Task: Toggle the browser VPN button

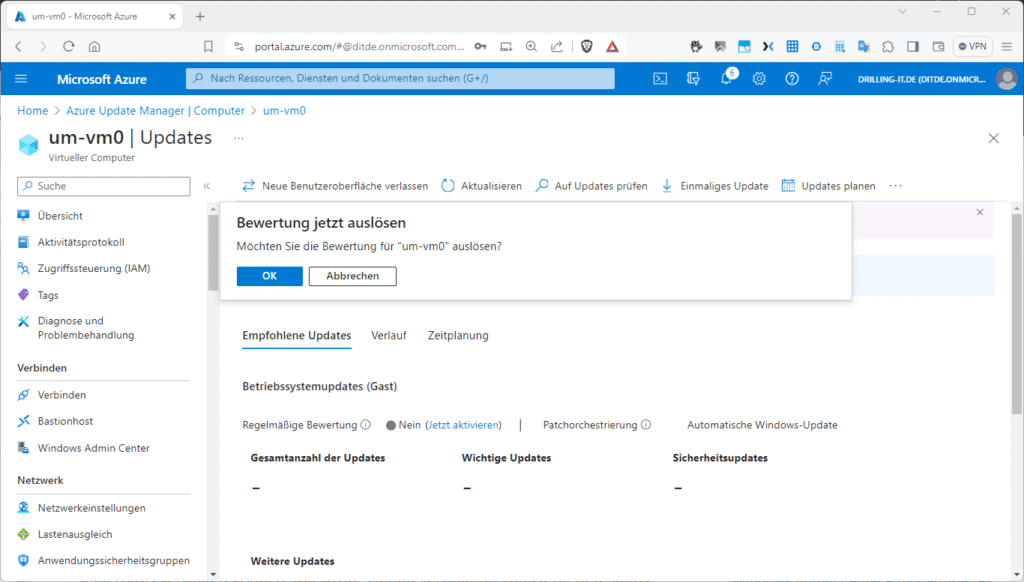Action: [972, 46]
